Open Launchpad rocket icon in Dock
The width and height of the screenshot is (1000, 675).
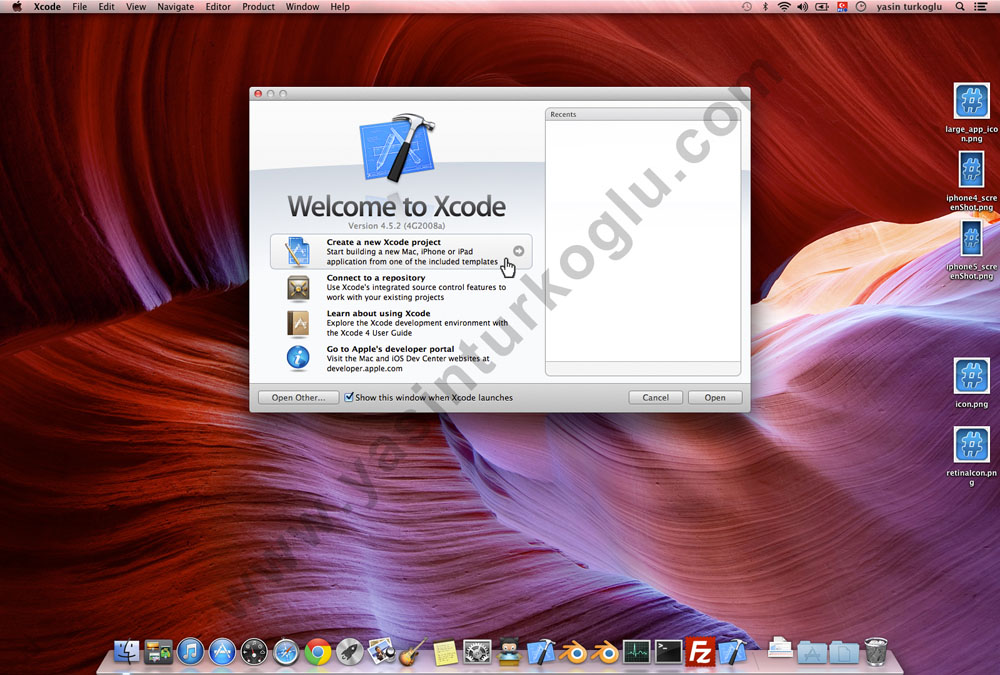pyautogui.click(x=349, y=652)
